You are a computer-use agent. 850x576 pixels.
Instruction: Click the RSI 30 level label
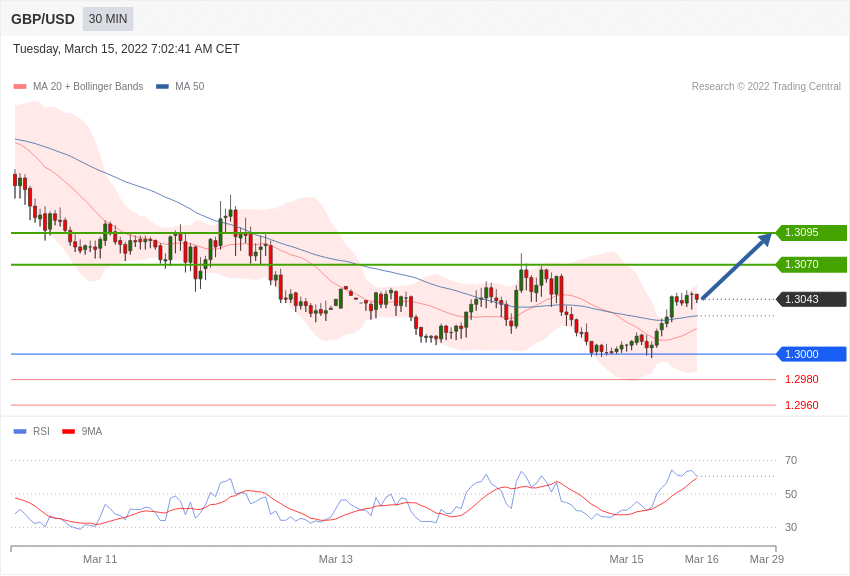coord(791,527)
